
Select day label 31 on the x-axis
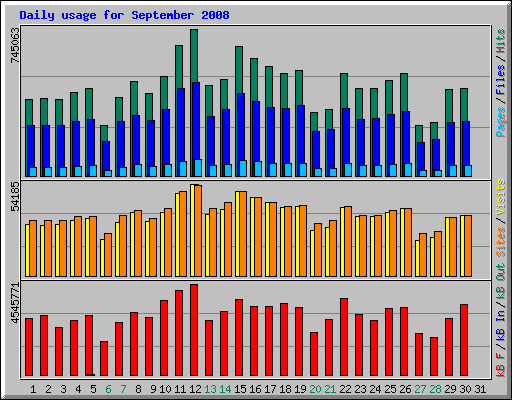480,389
